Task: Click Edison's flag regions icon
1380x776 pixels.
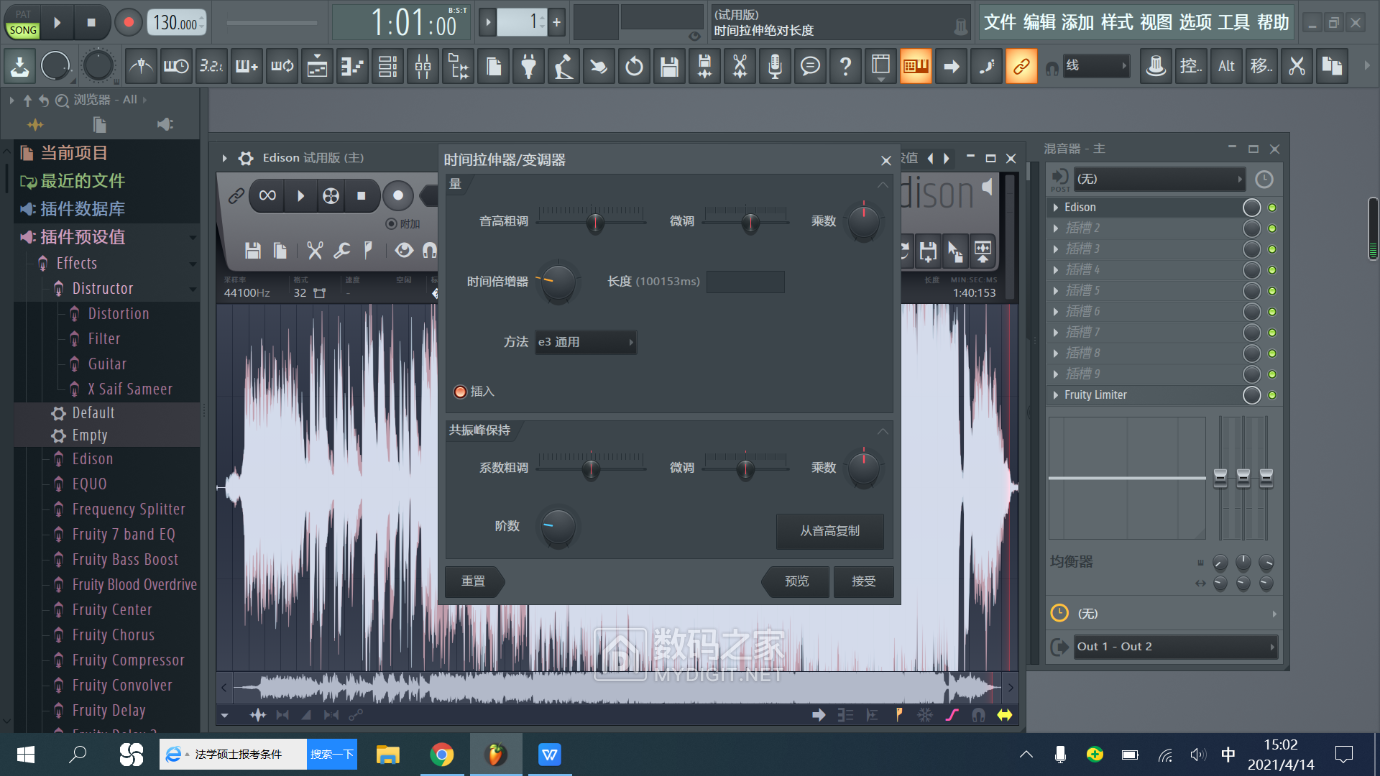Action: (x=367, y=251)
